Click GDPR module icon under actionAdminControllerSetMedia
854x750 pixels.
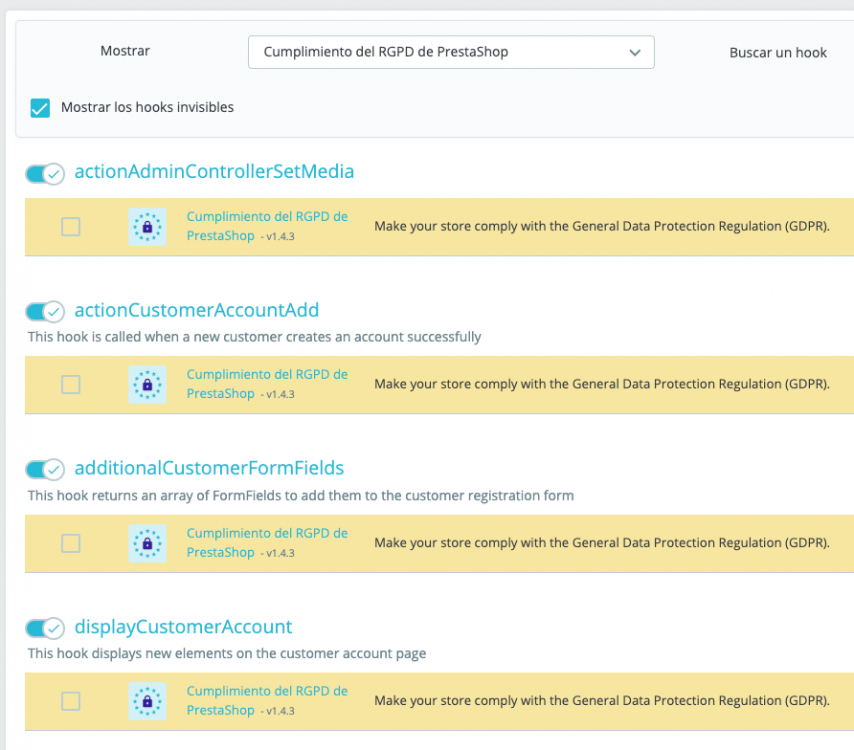(147, 227)
